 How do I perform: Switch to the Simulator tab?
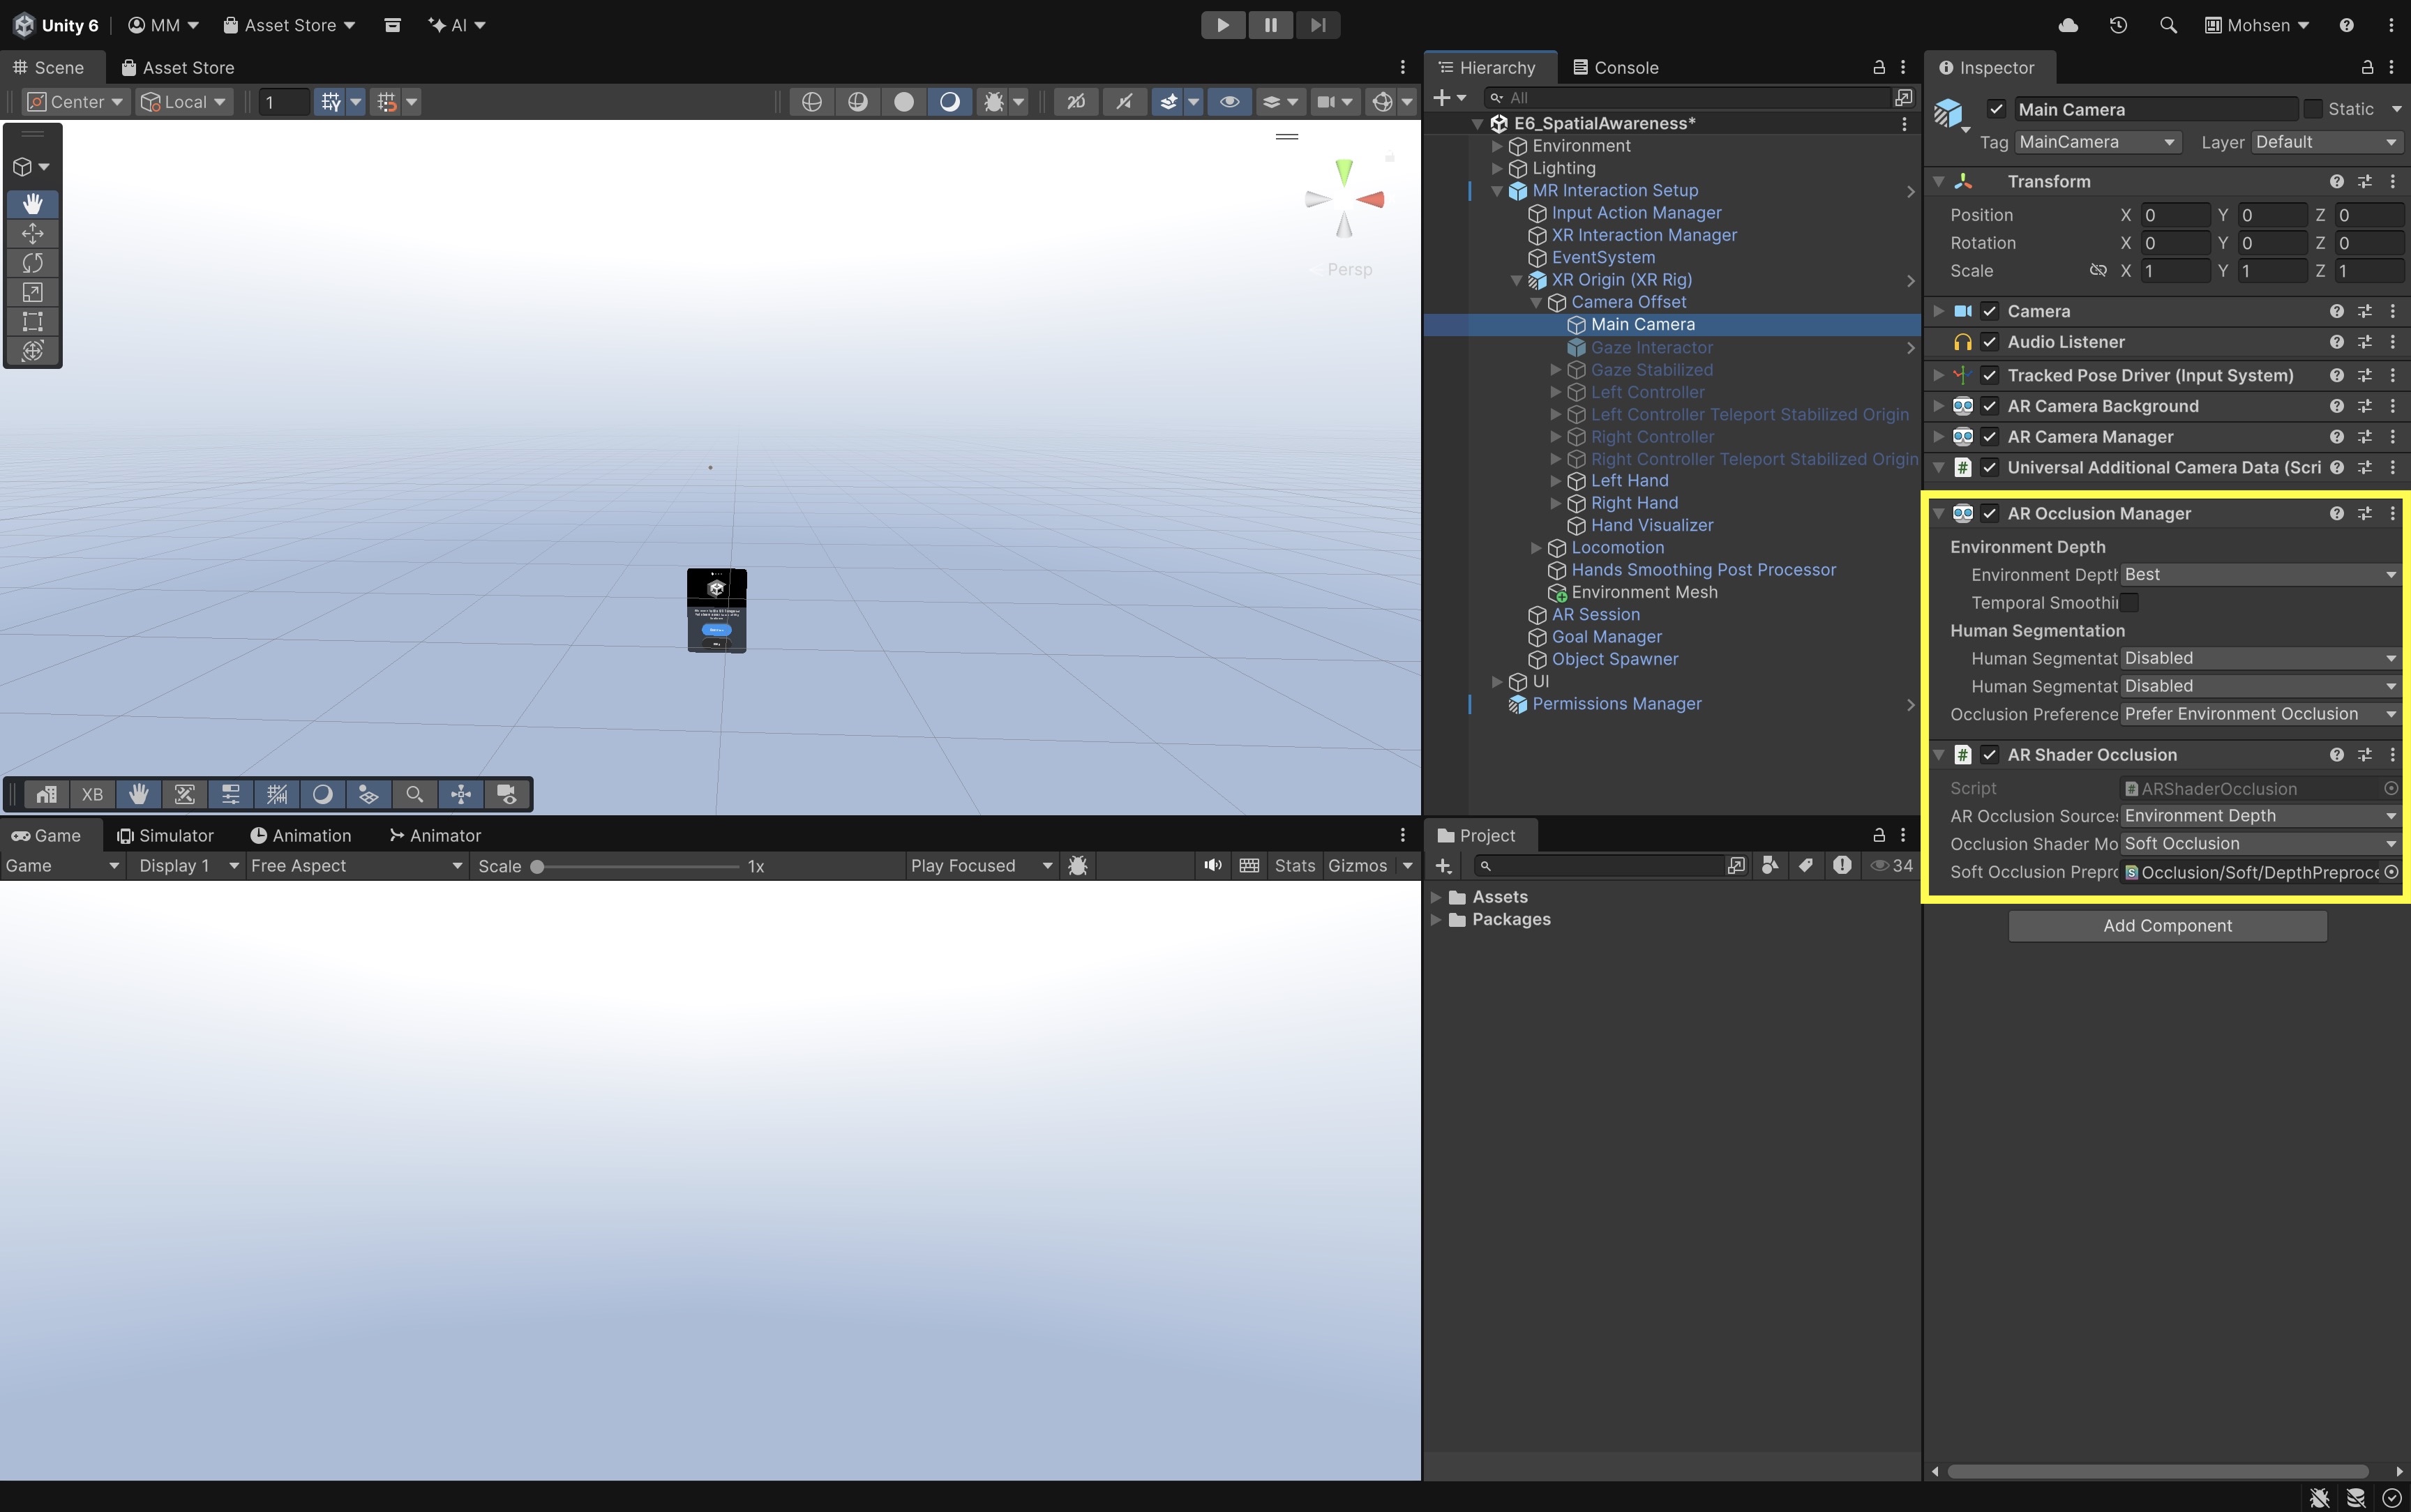[x=165, y=835]
